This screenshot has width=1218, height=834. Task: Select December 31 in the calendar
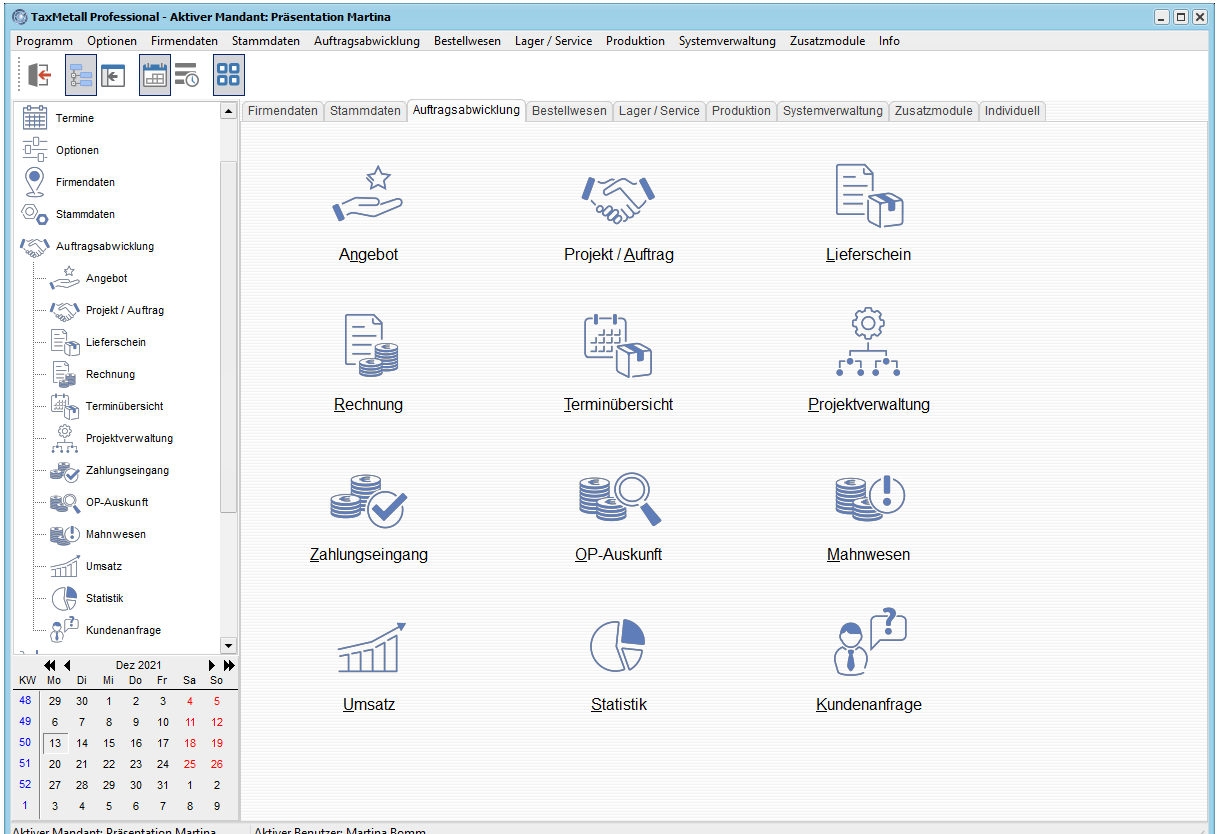tap(163, 785)
